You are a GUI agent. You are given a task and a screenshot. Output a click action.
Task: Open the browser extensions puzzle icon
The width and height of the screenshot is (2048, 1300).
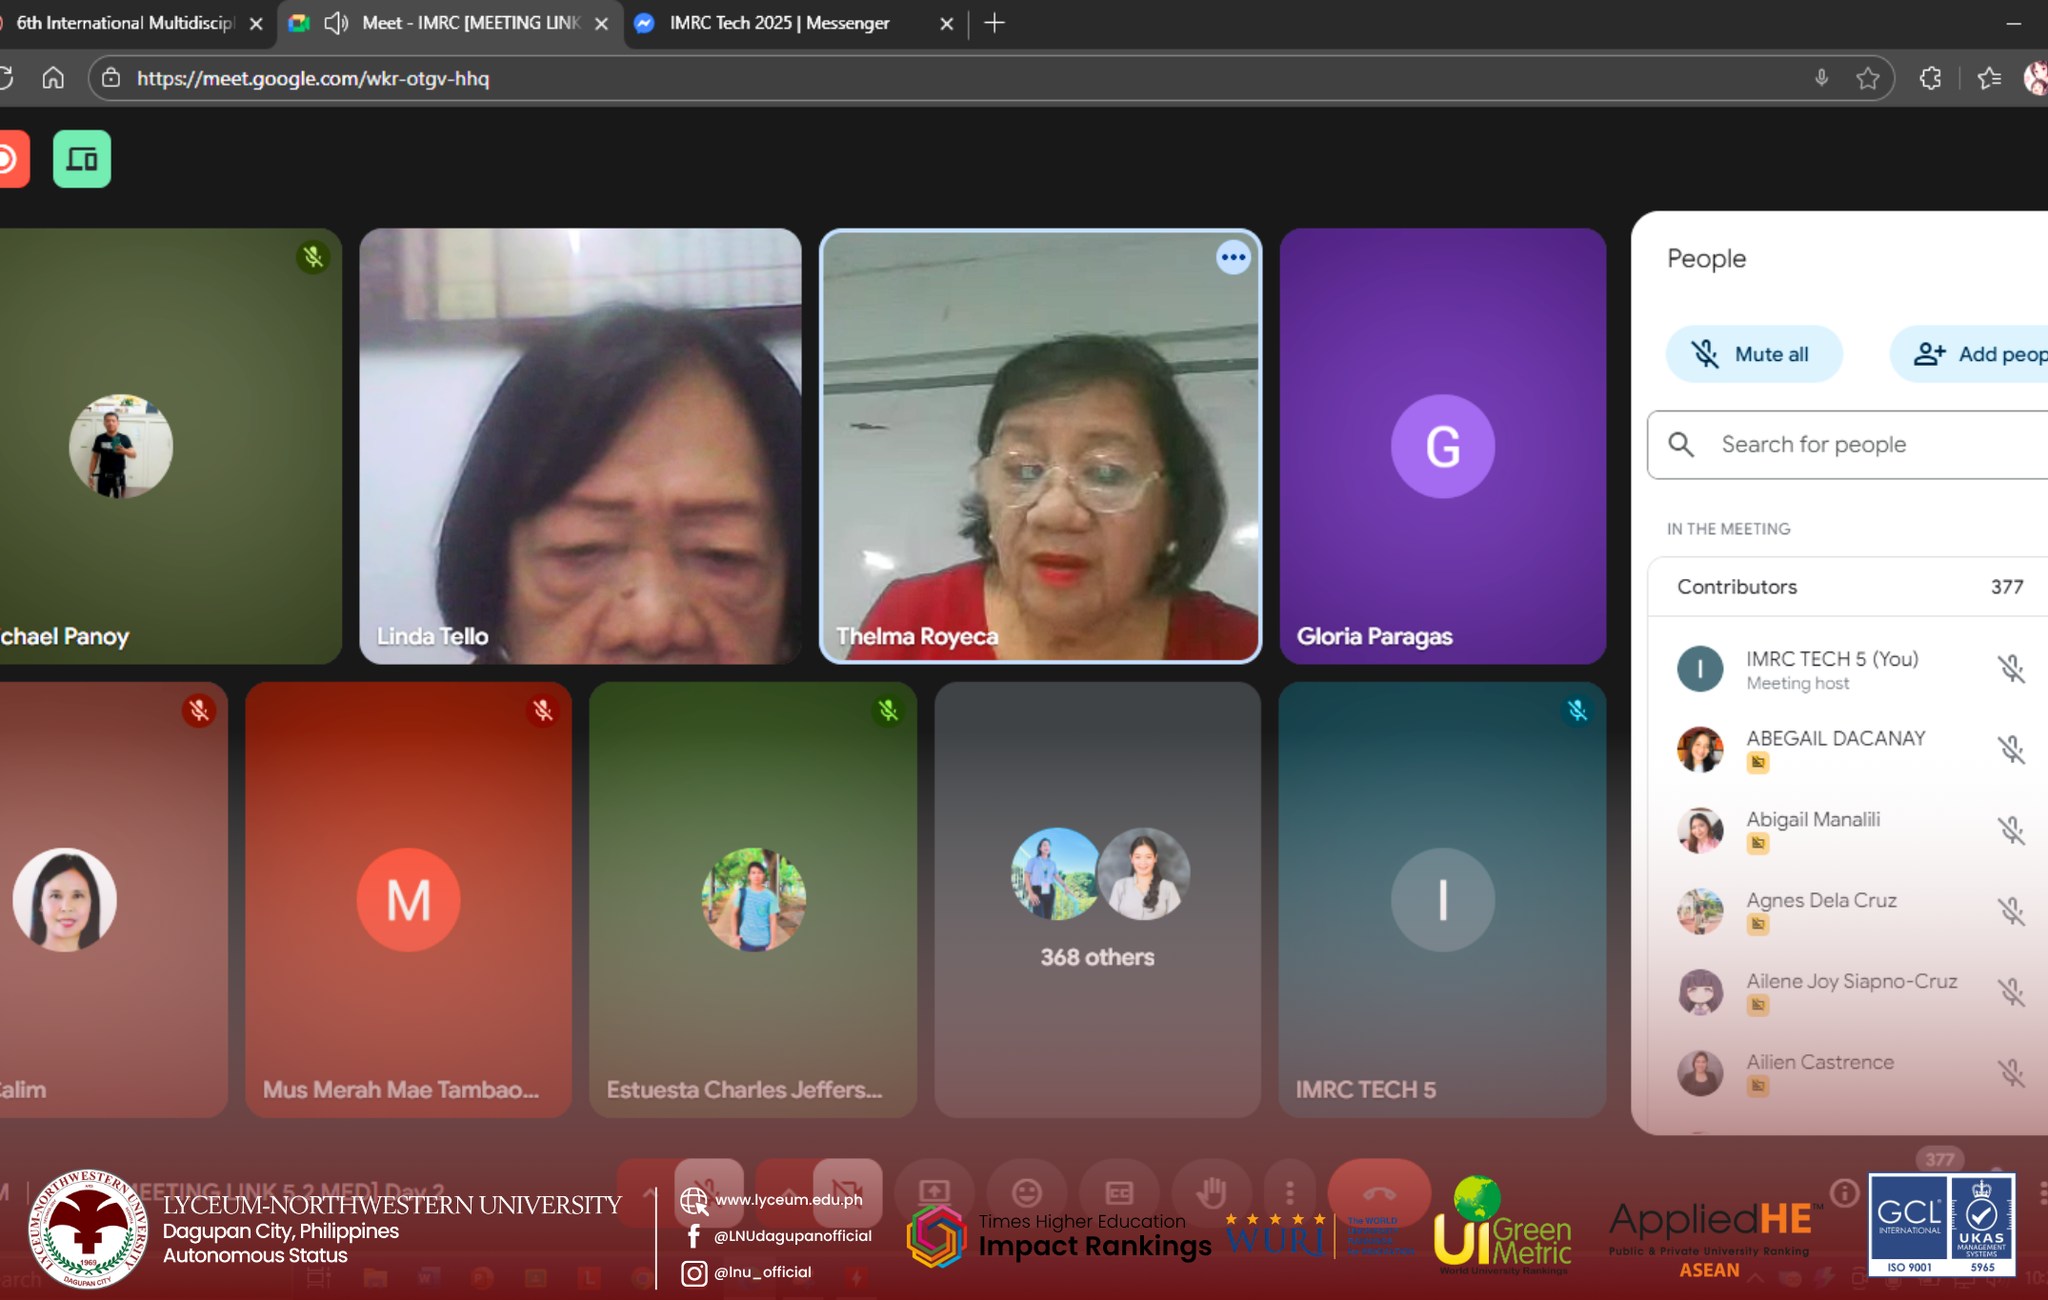[1930, 78]
